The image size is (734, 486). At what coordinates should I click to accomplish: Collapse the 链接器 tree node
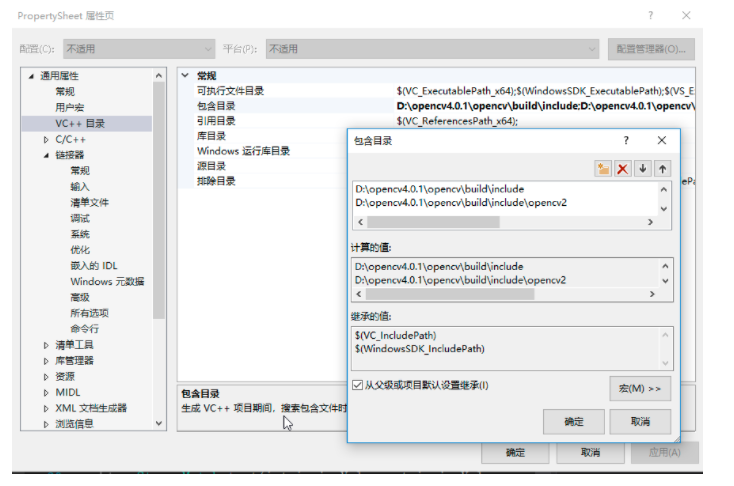point(46,155)
